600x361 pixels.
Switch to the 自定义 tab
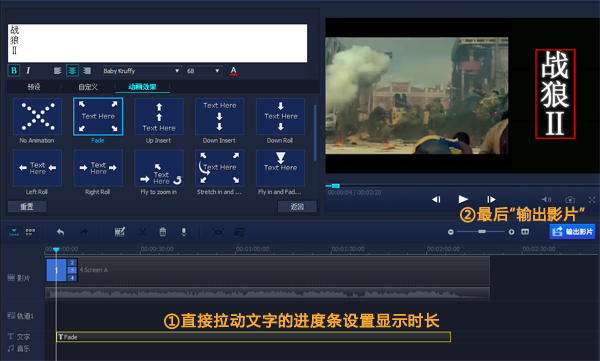click(x=88, y=87)
